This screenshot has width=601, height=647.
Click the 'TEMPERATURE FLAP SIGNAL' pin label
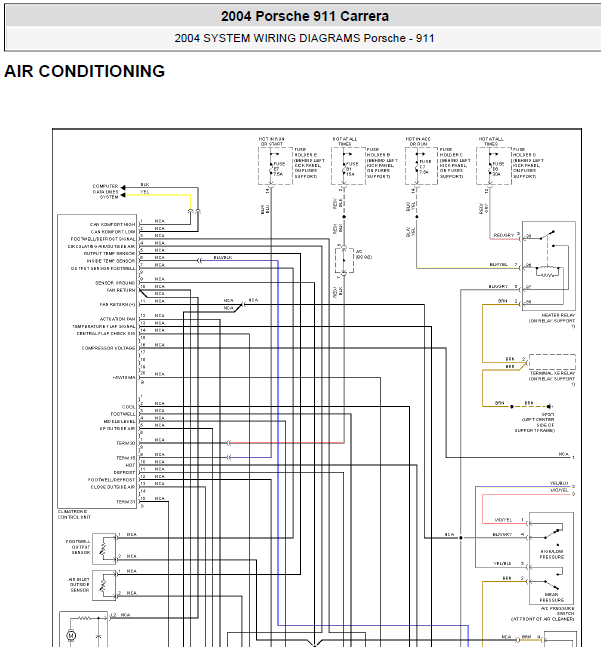[104, 326]
